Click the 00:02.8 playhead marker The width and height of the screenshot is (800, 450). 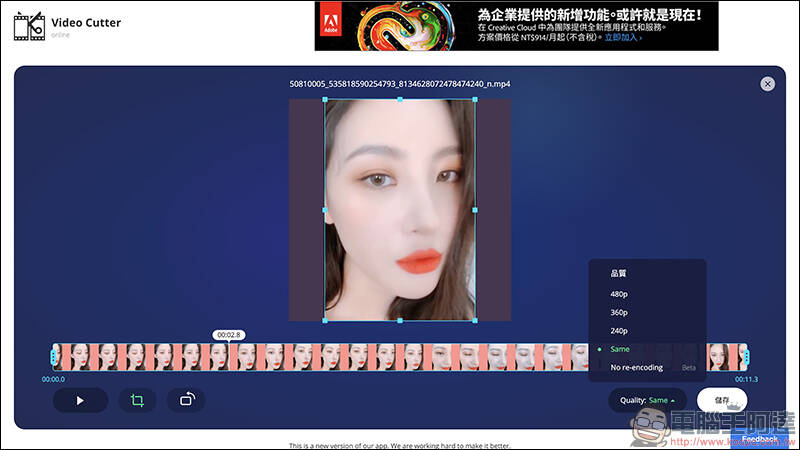coord(229,335)
